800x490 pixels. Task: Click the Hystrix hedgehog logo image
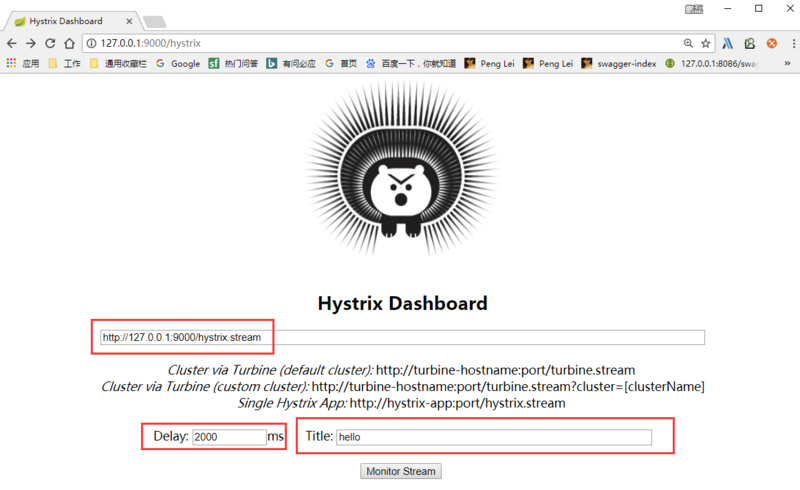(x=402, y=168)
